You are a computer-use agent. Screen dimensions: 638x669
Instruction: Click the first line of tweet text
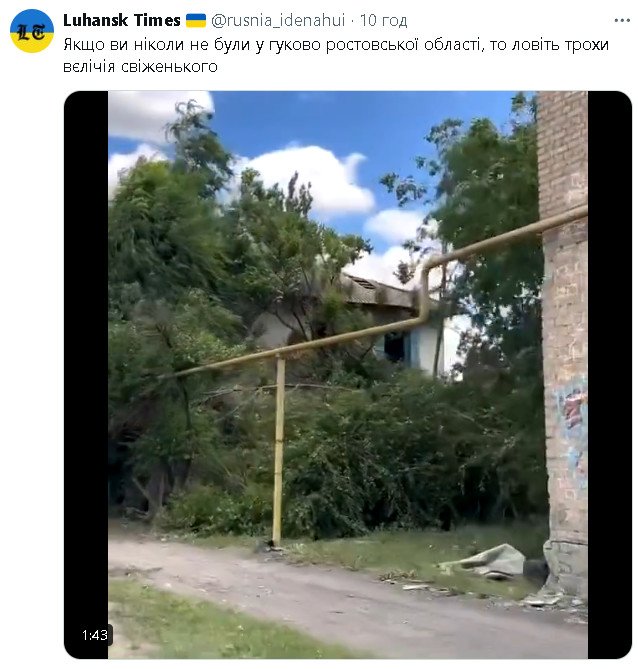pos(336,44)
